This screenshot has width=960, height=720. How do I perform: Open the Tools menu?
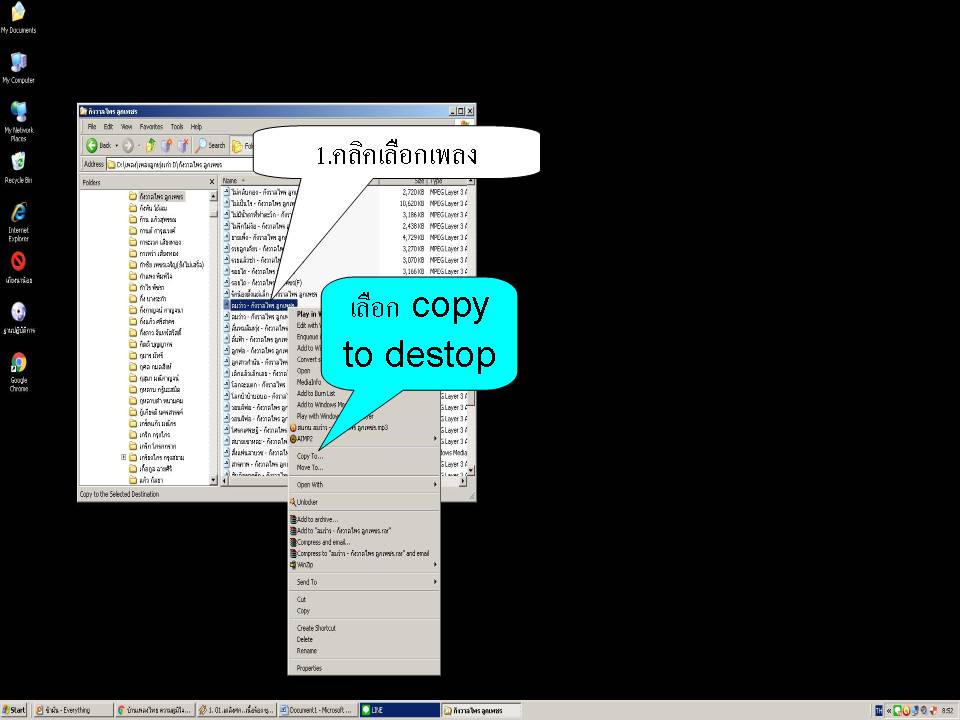pyautogui.click(x=177, y=127)
